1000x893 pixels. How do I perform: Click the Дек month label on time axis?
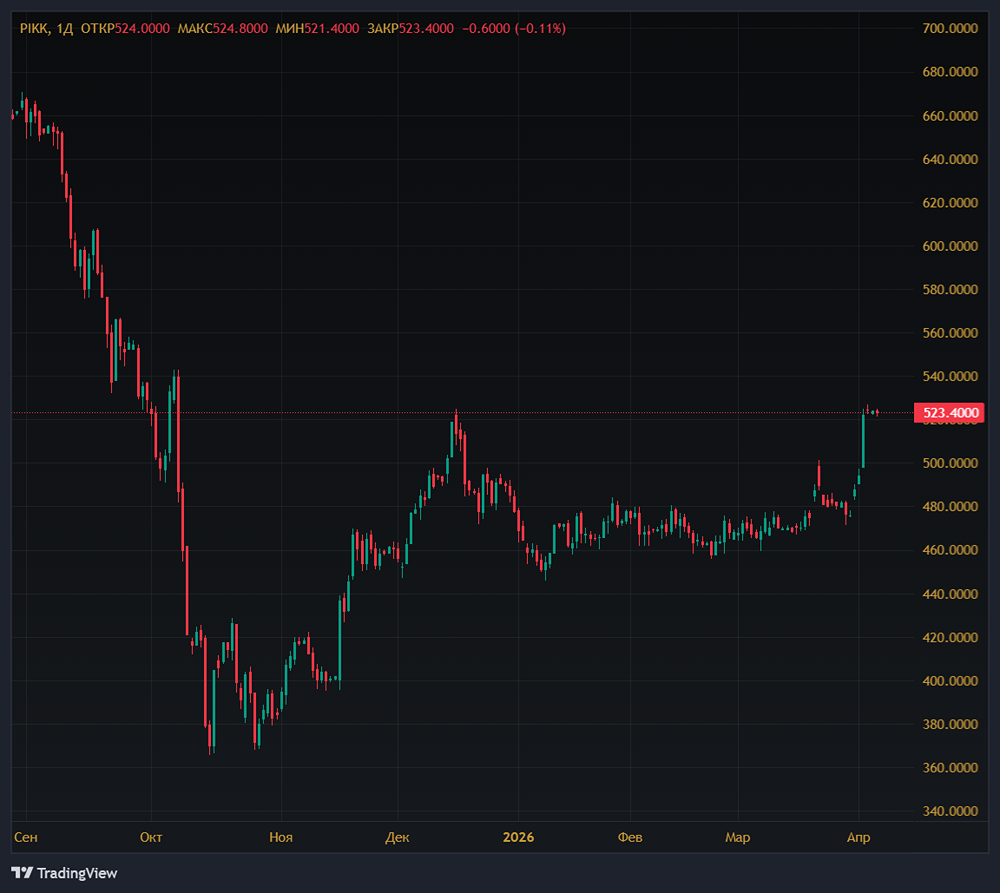tap(397, 837)
